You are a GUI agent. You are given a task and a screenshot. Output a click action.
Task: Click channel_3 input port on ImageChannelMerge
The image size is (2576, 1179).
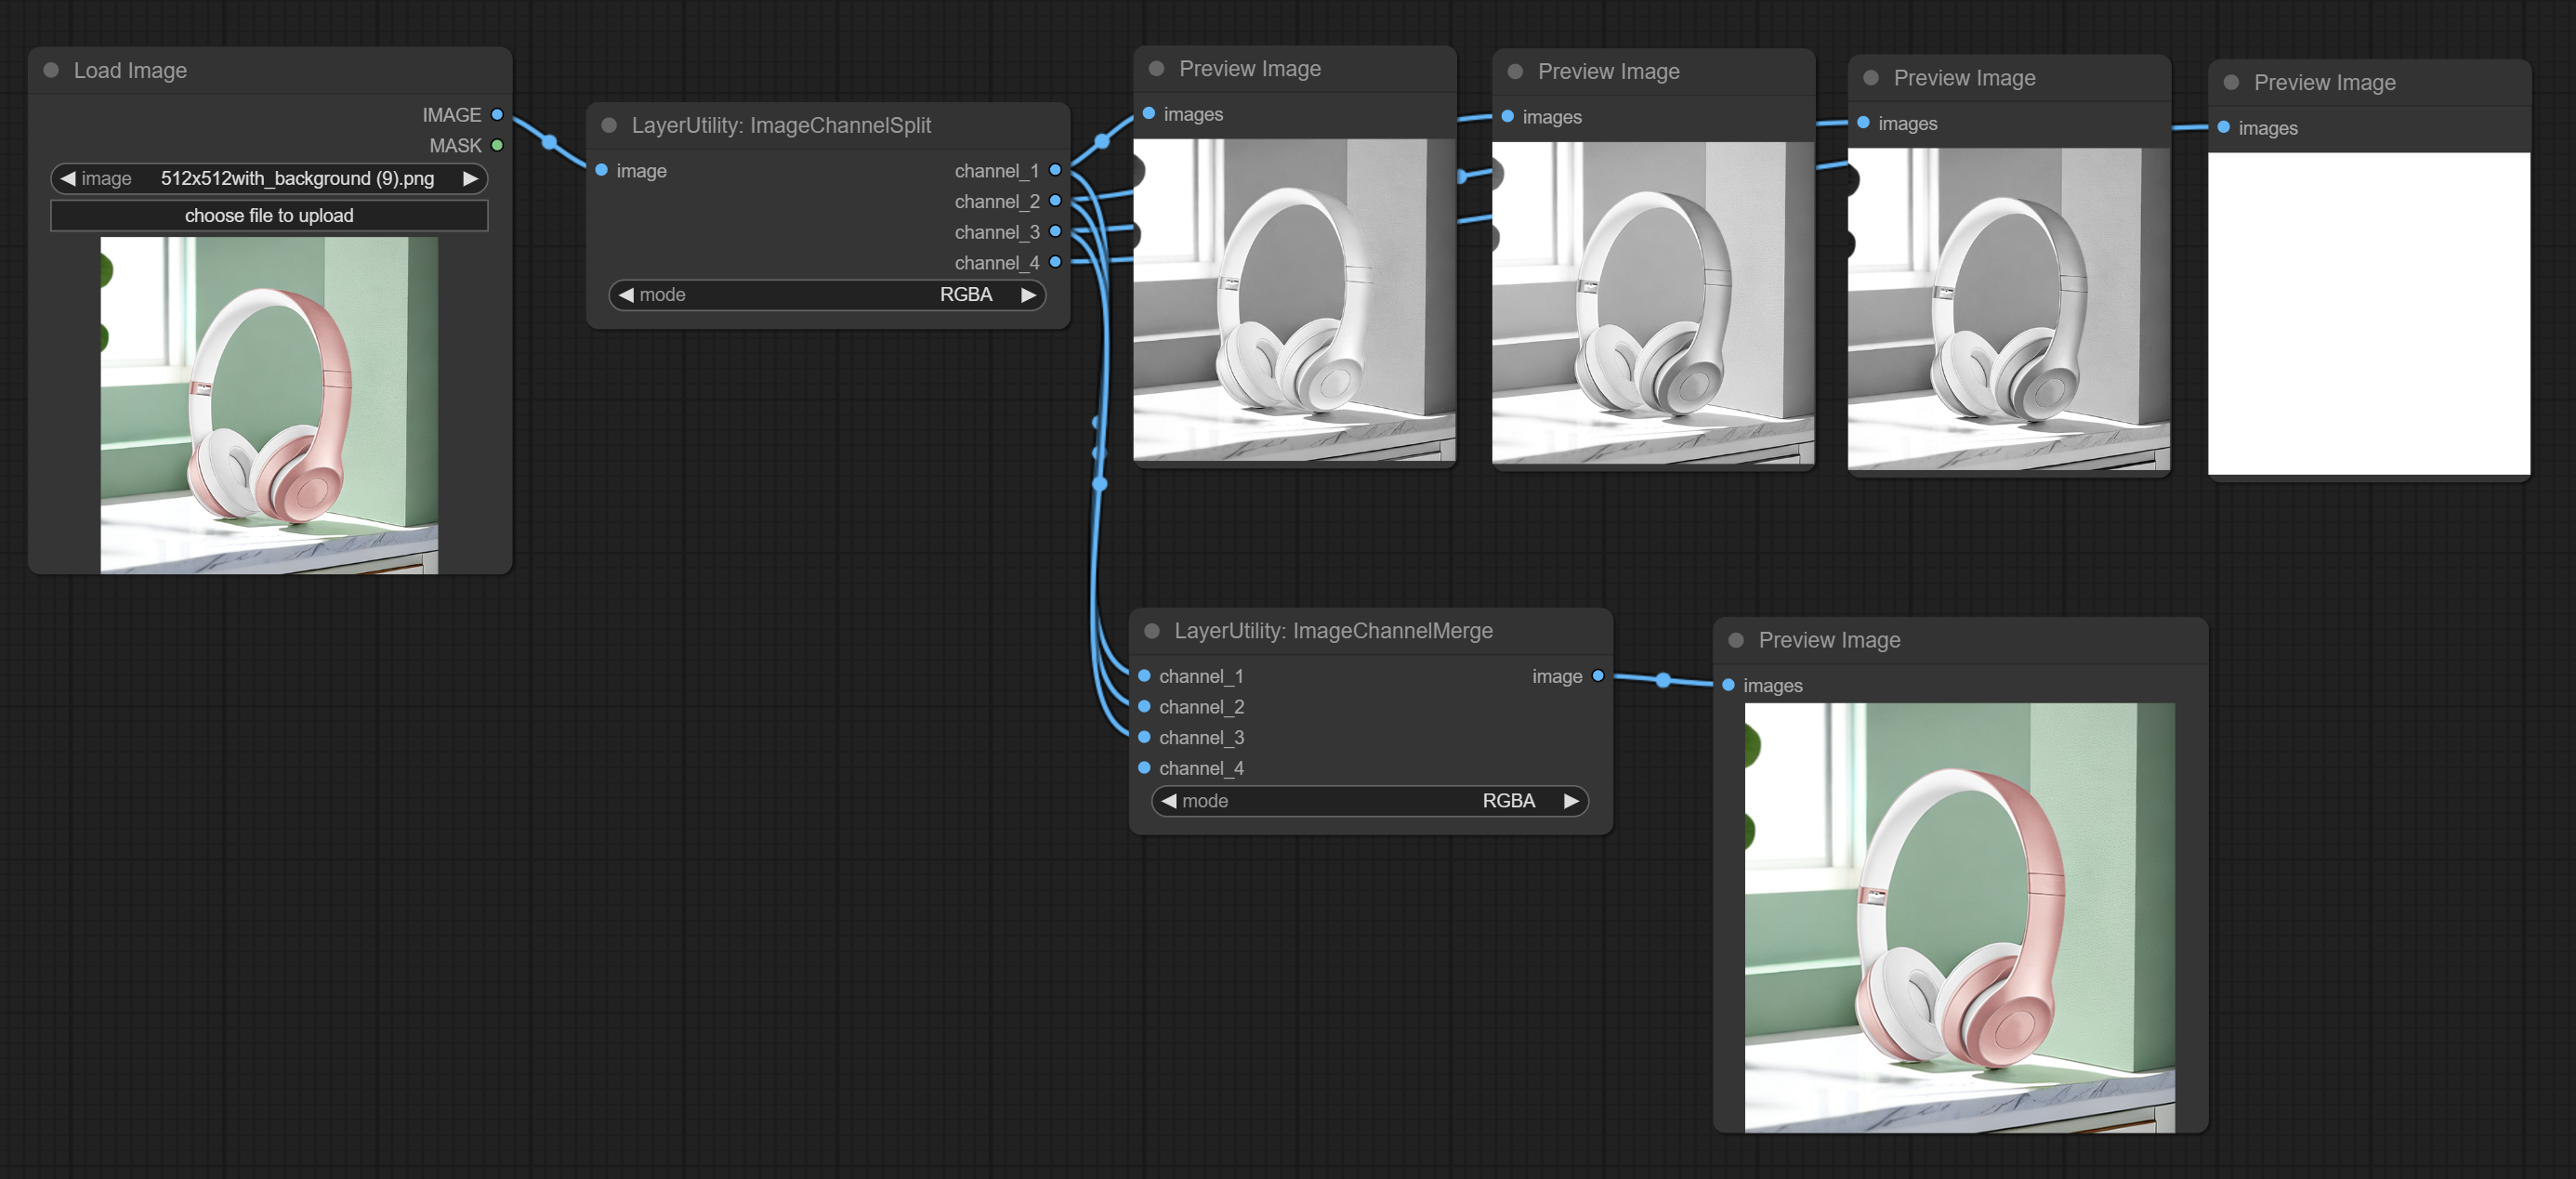click(1145, 737)
